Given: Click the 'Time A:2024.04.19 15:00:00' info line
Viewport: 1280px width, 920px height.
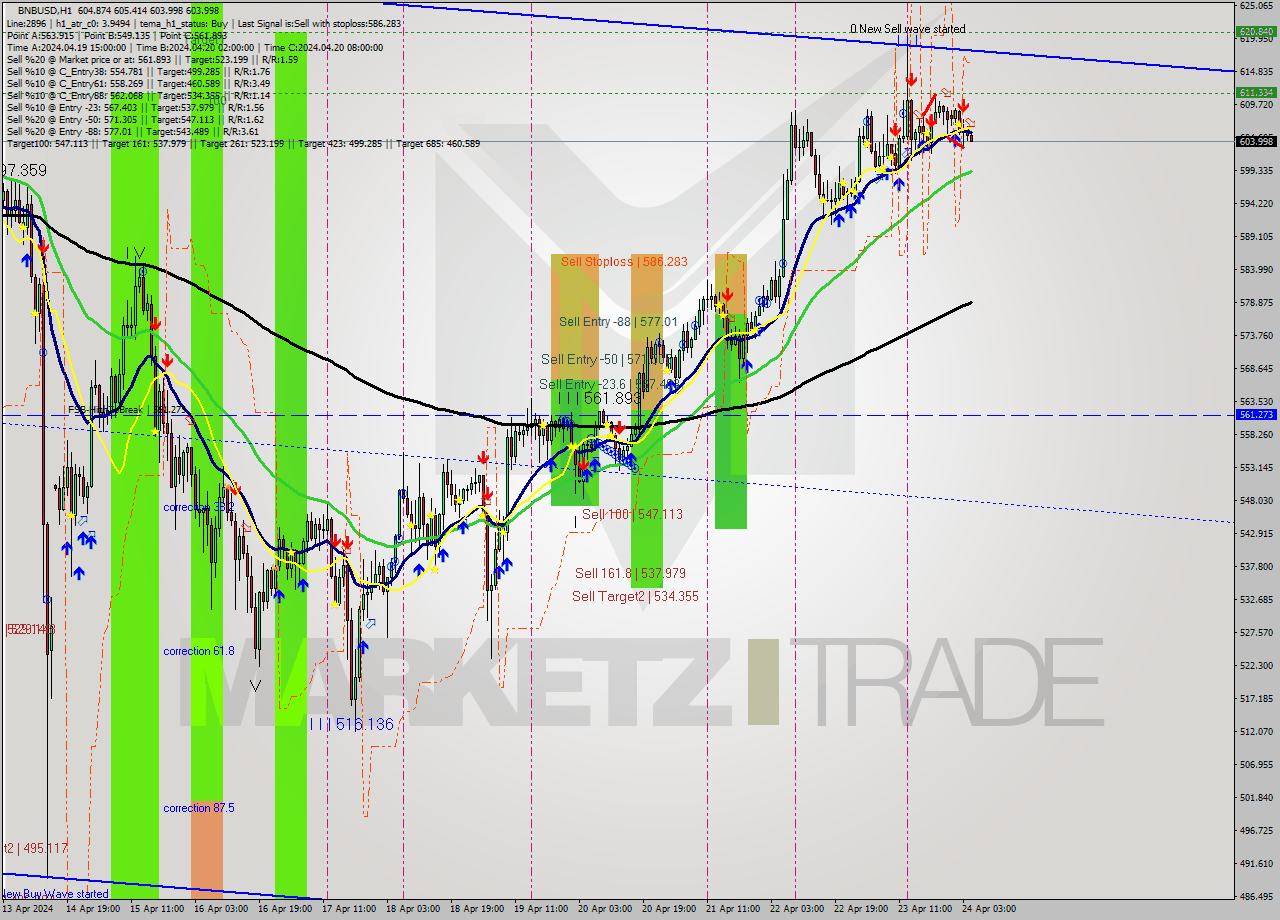Looking at the screenshot, I should coord(194,47).
